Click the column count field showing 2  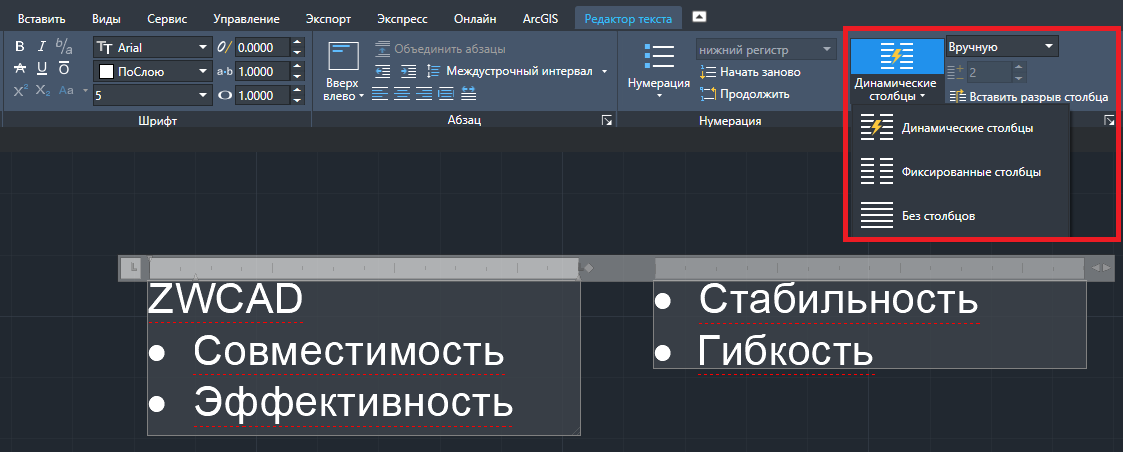(988, 72)
